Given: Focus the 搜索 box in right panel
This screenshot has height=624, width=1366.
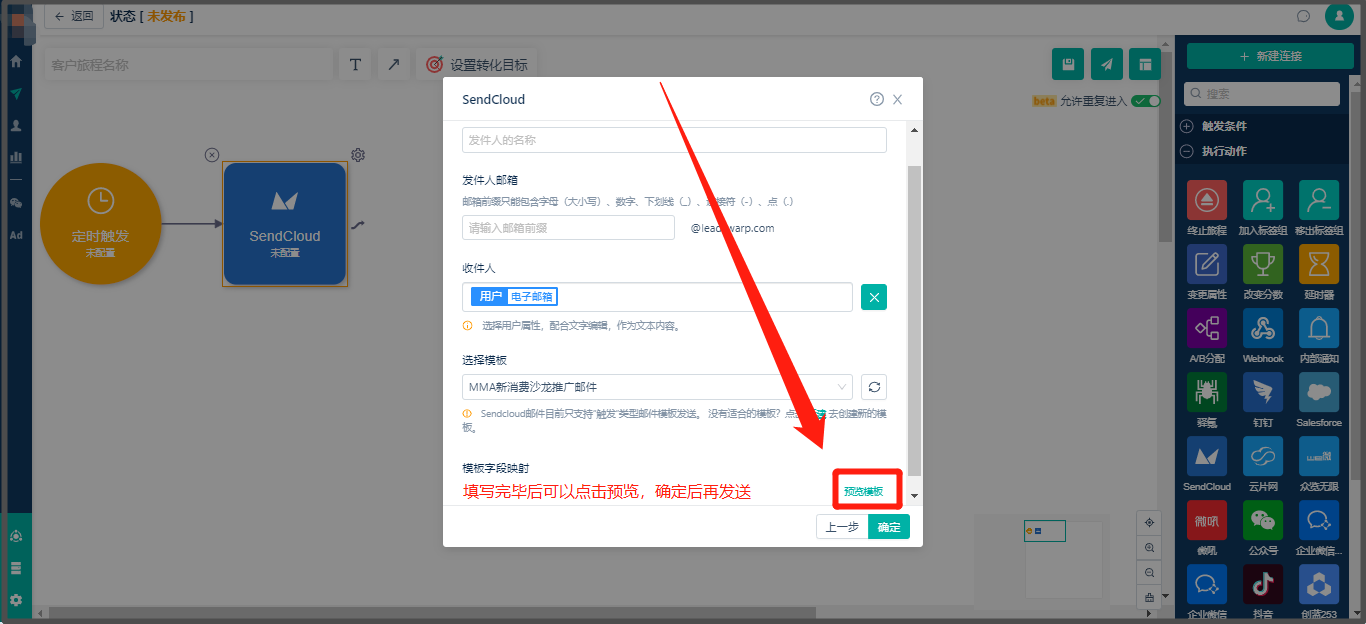Looking at the screenshot, I should [x=1262, y=94].
